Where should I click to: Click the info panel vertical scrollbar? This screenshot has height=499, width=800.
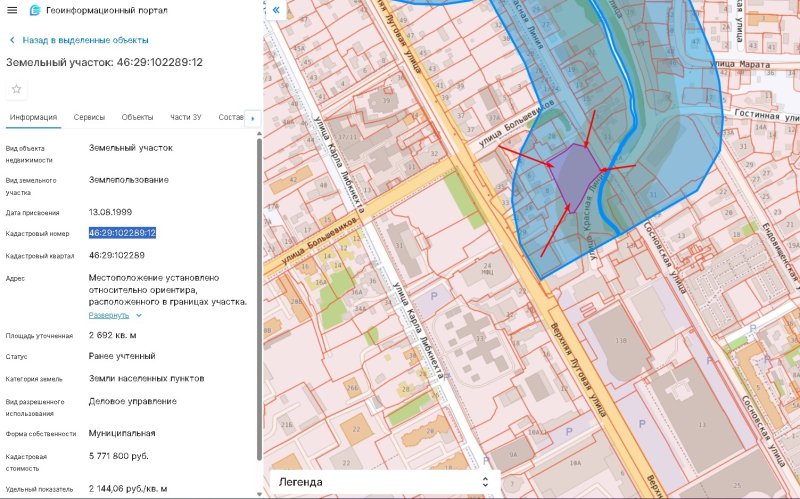point(259,300)
